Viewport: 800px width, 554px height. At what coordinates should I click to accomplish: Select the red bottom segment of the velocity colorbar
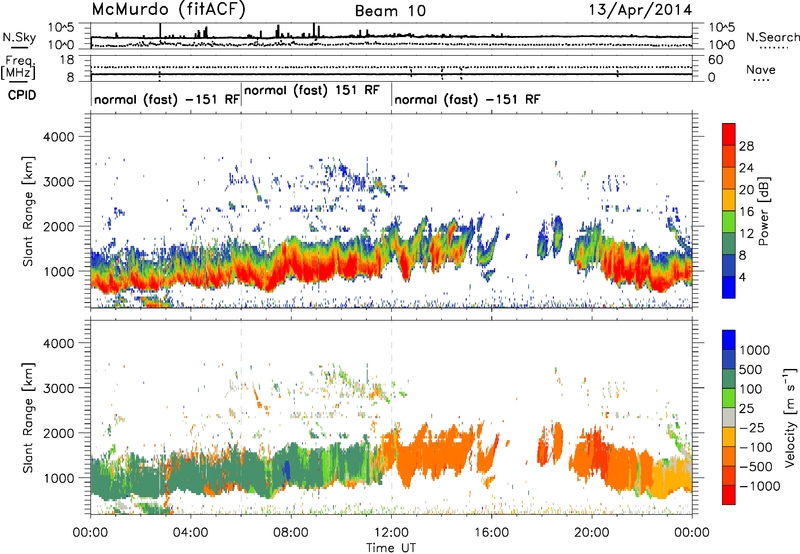tap(729, 495)
